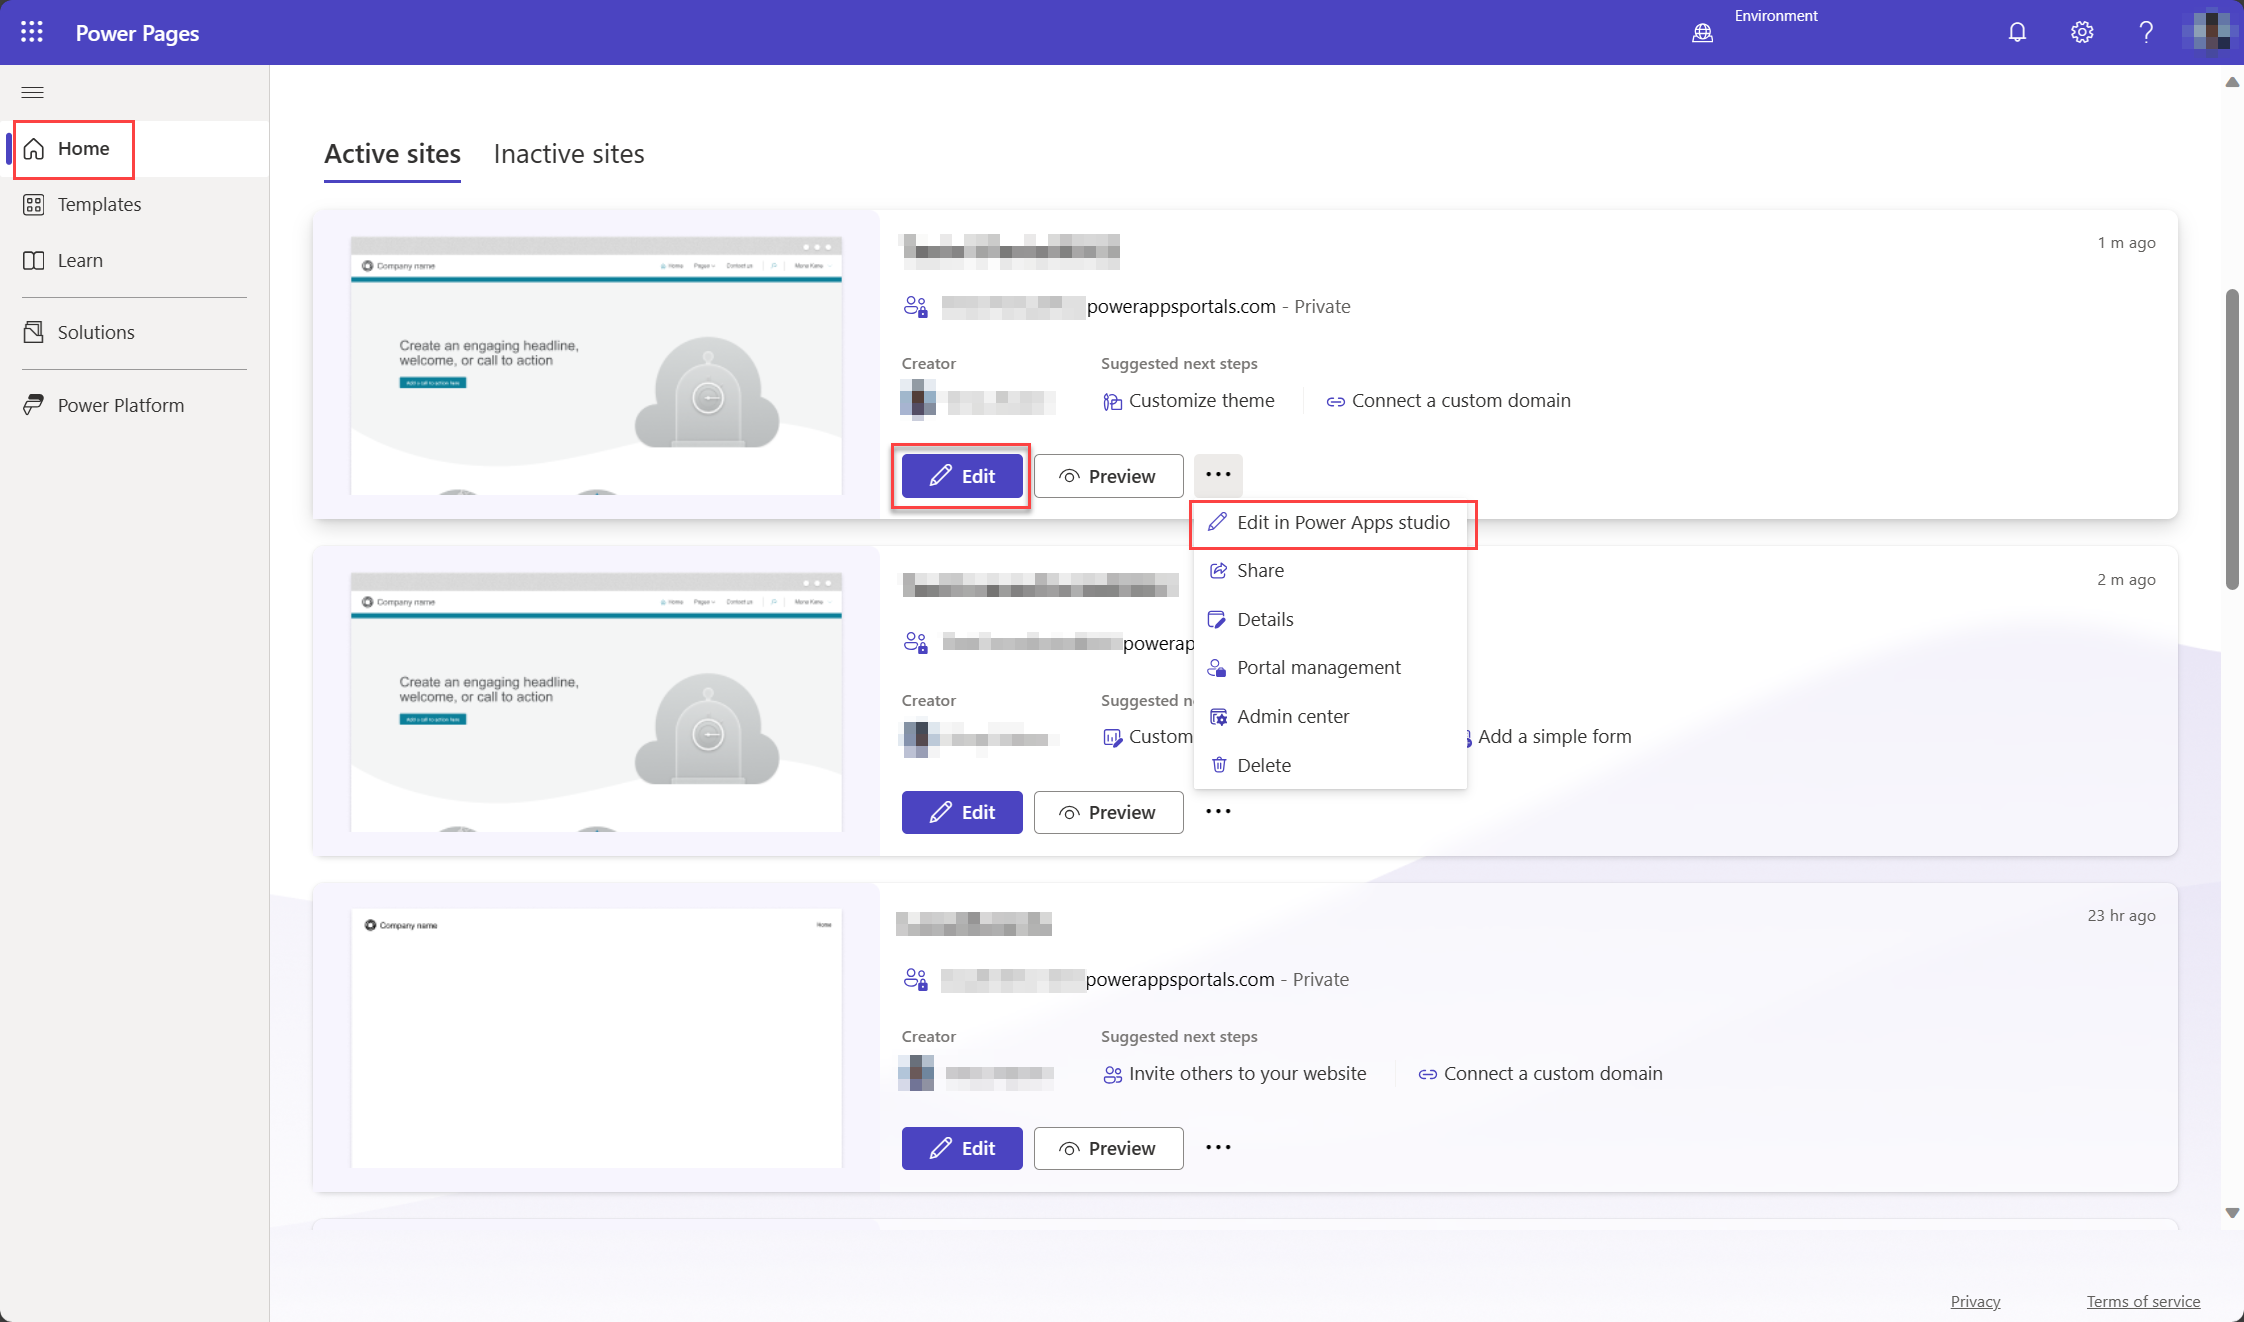Open Solutions in left navigation
Viewport: 2244px width, 1322px height.
click(96, 330)
